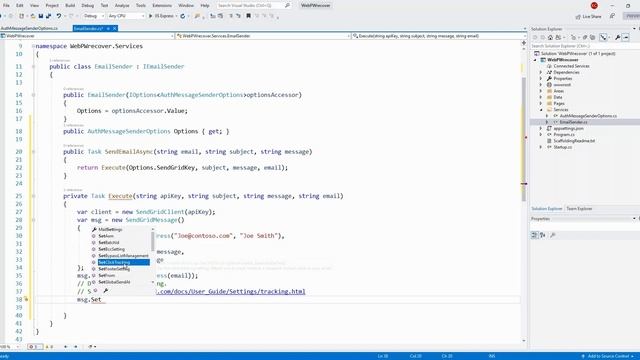Expand the Pages folder

tap(541, 103)
